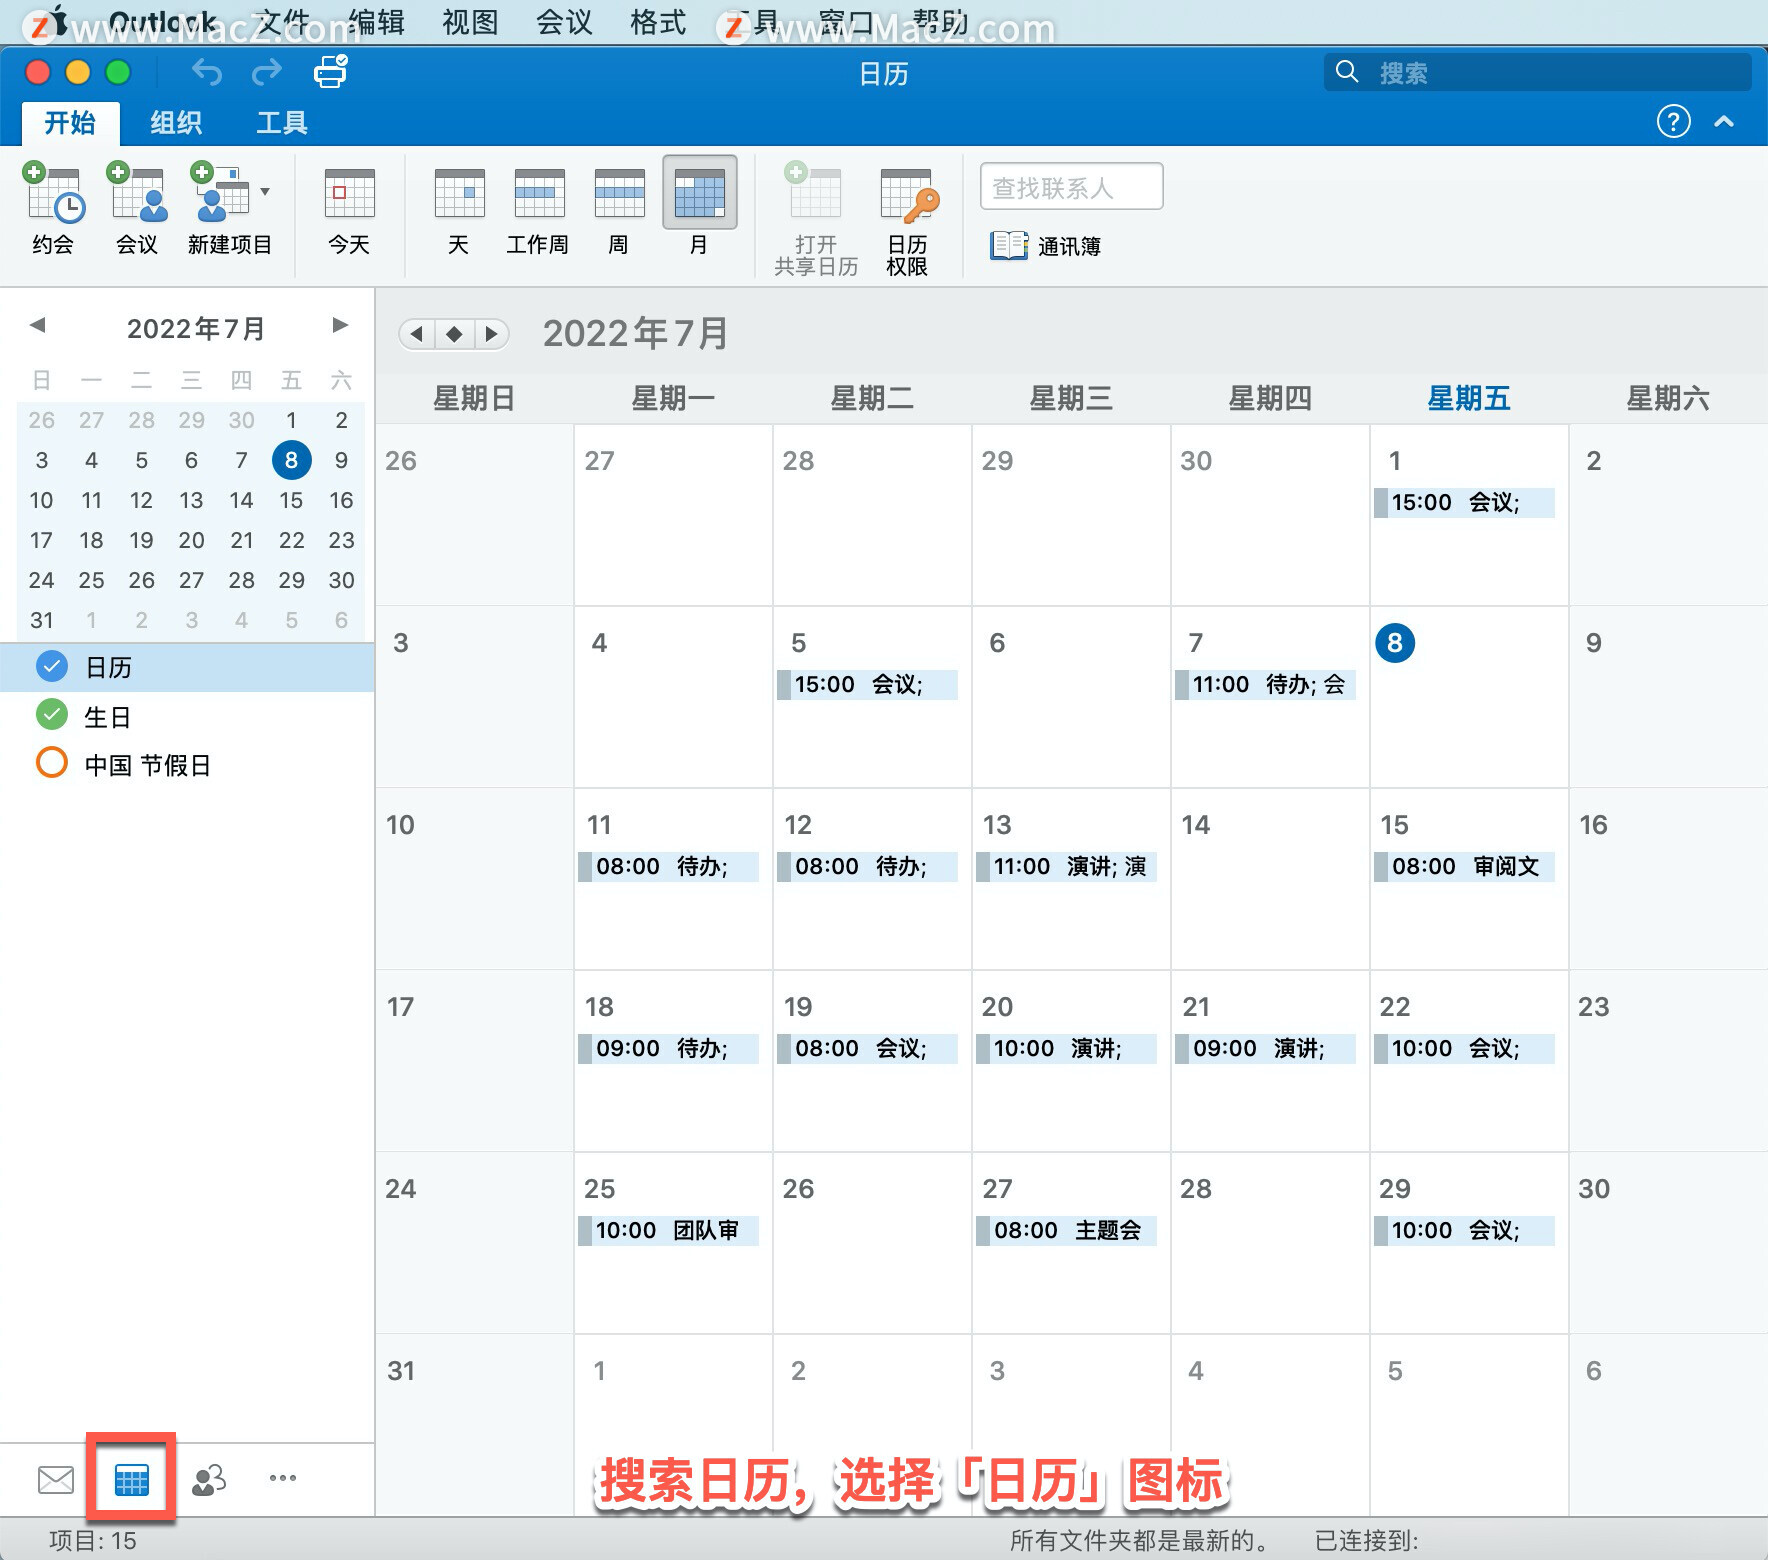Open the July 19 08:00 会议 event

pos(867,1048)
